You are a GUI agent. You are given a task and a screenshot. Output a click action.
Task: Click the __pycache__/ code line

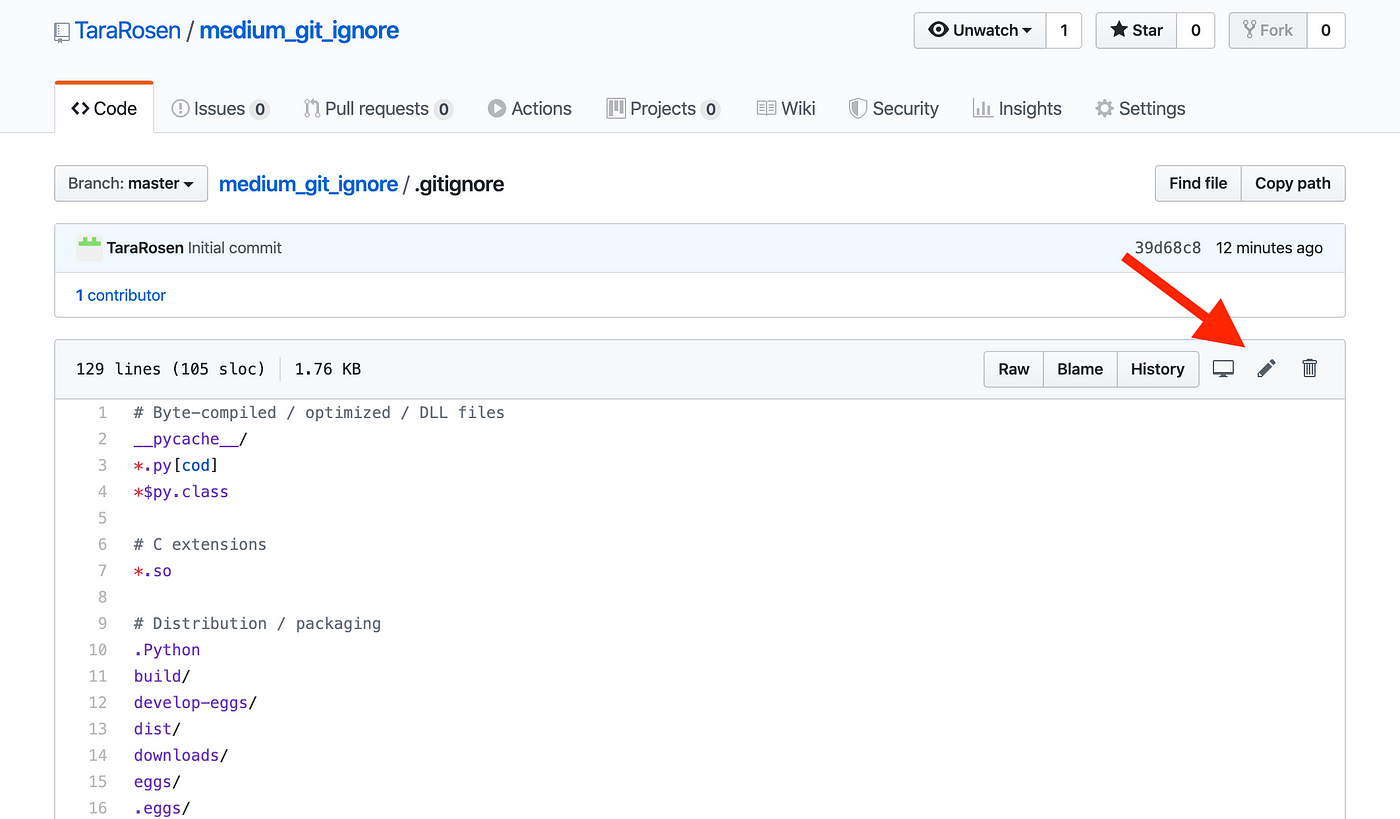coord(190,439)
